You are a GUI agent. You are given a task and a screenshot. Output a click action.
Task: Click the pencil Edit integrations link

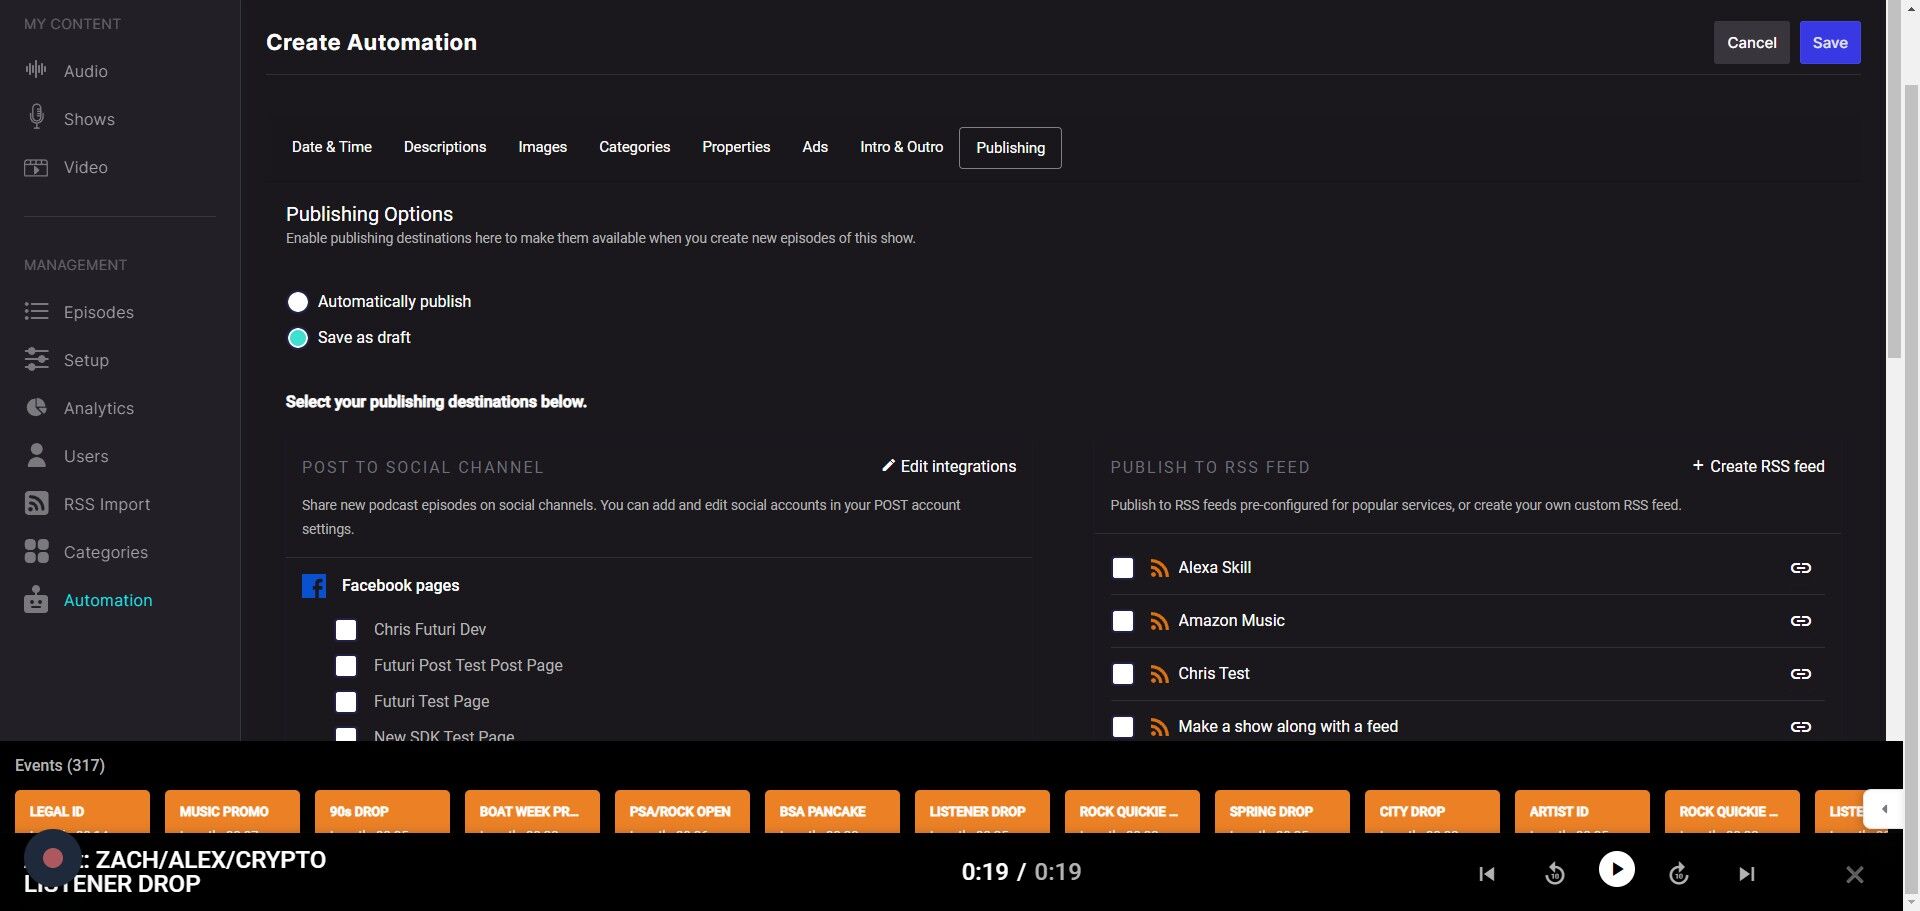[948, 467]
